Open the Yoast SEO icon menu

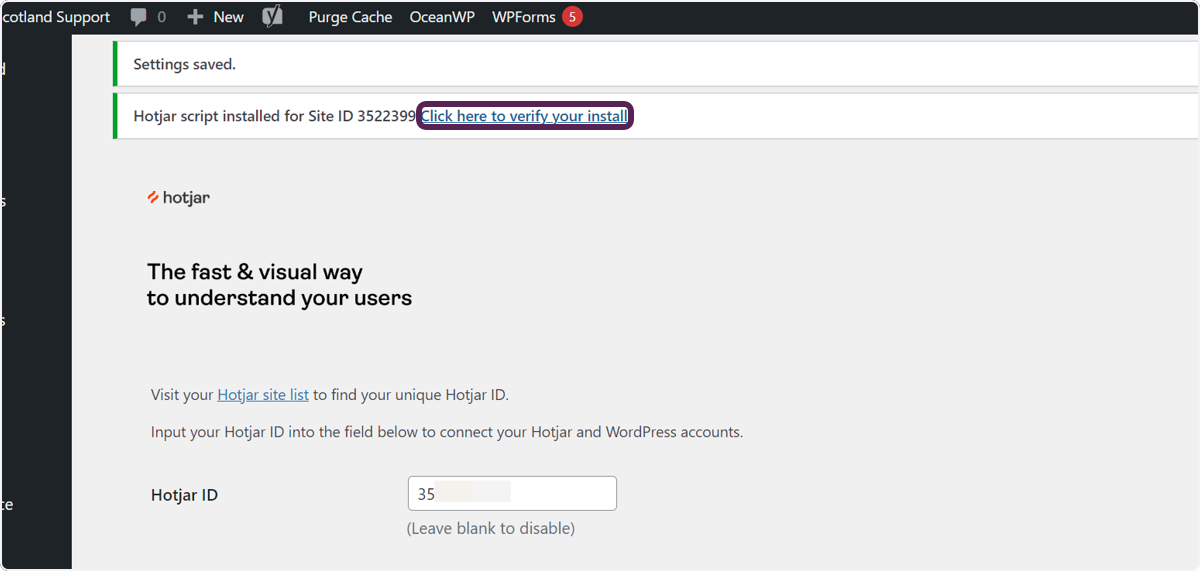click(271, 17)
